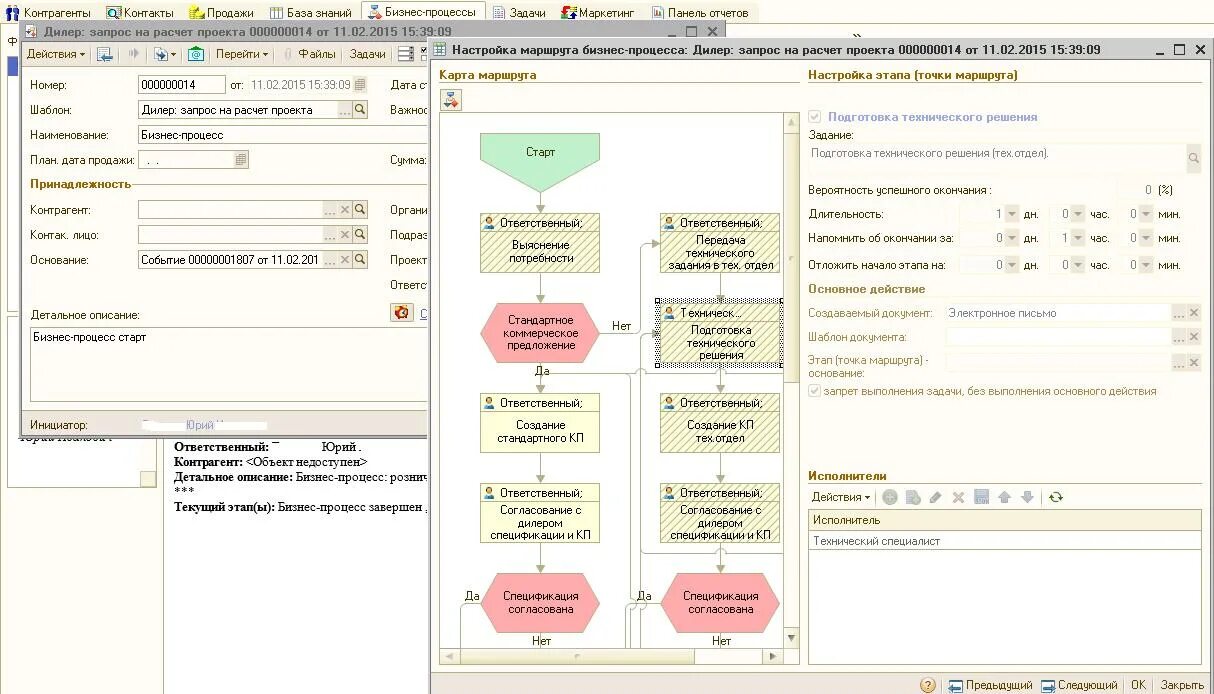The width and height of the screenshot is (1214, 694).
Task: Click the structure list icon near Задачи
Action: (405, 54)
